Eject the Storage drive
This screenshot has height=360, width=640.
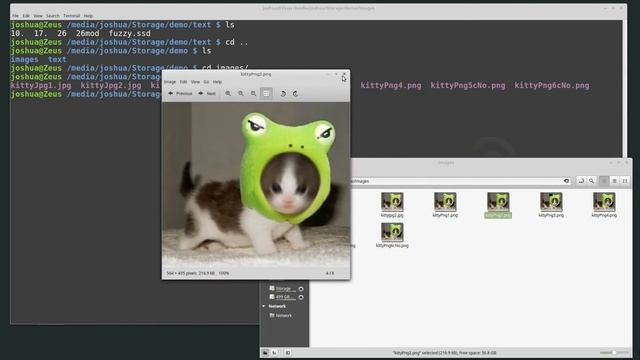[301, 289]
